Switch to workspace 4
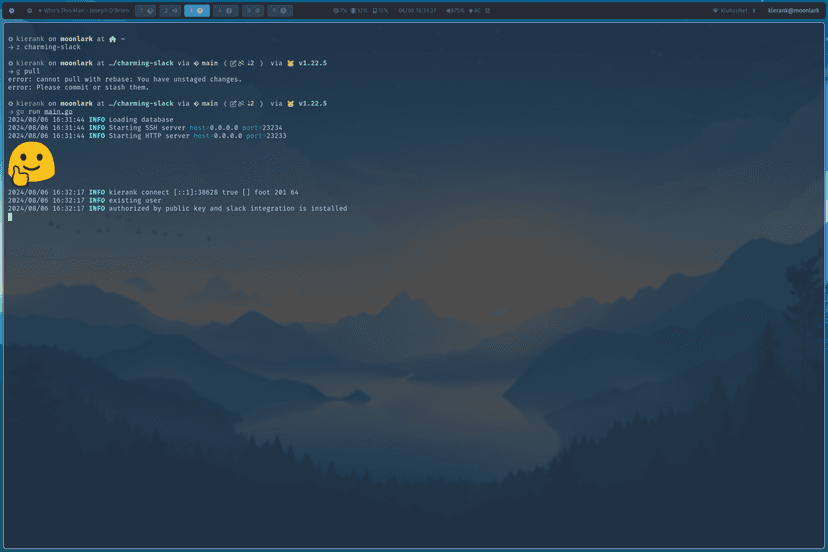Screen dimensions: 828x552 click(x=226, y=10)
